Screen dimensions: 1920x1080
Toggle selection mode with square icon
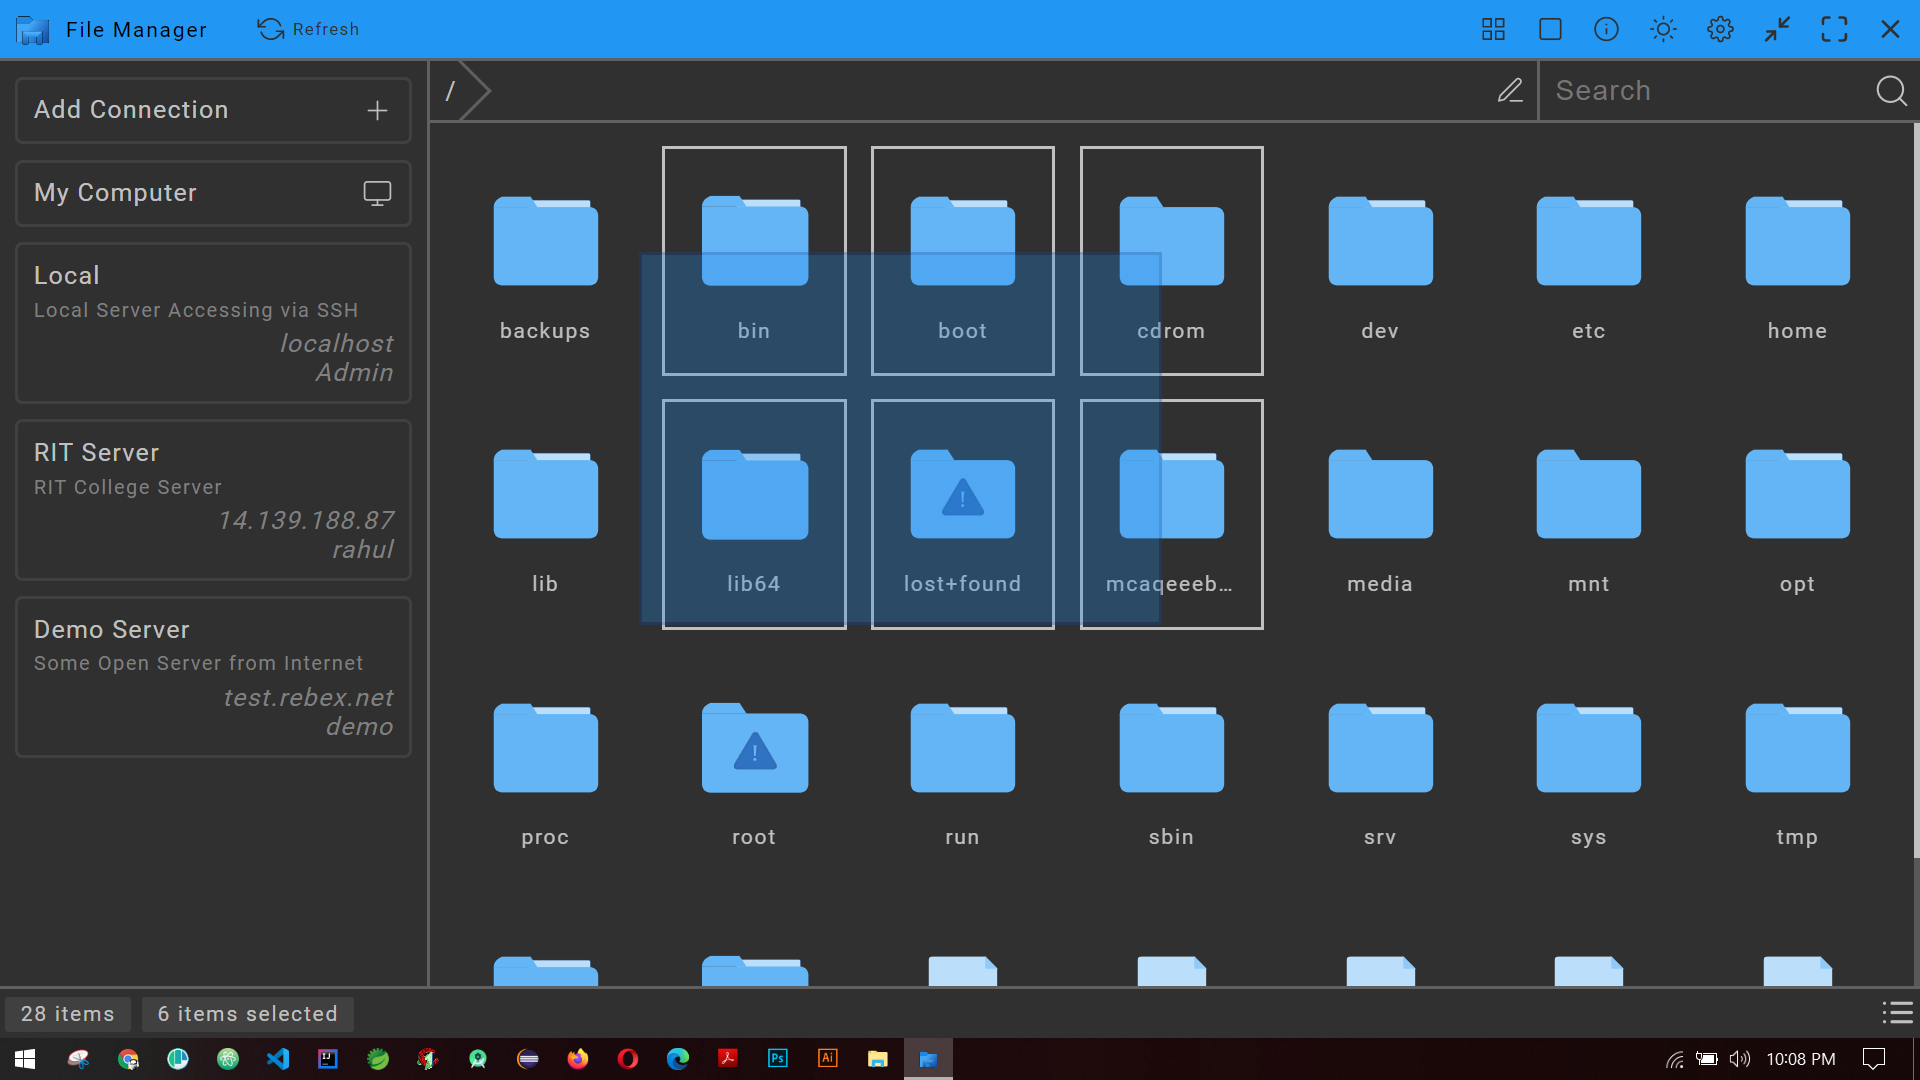coord(1550,29)
